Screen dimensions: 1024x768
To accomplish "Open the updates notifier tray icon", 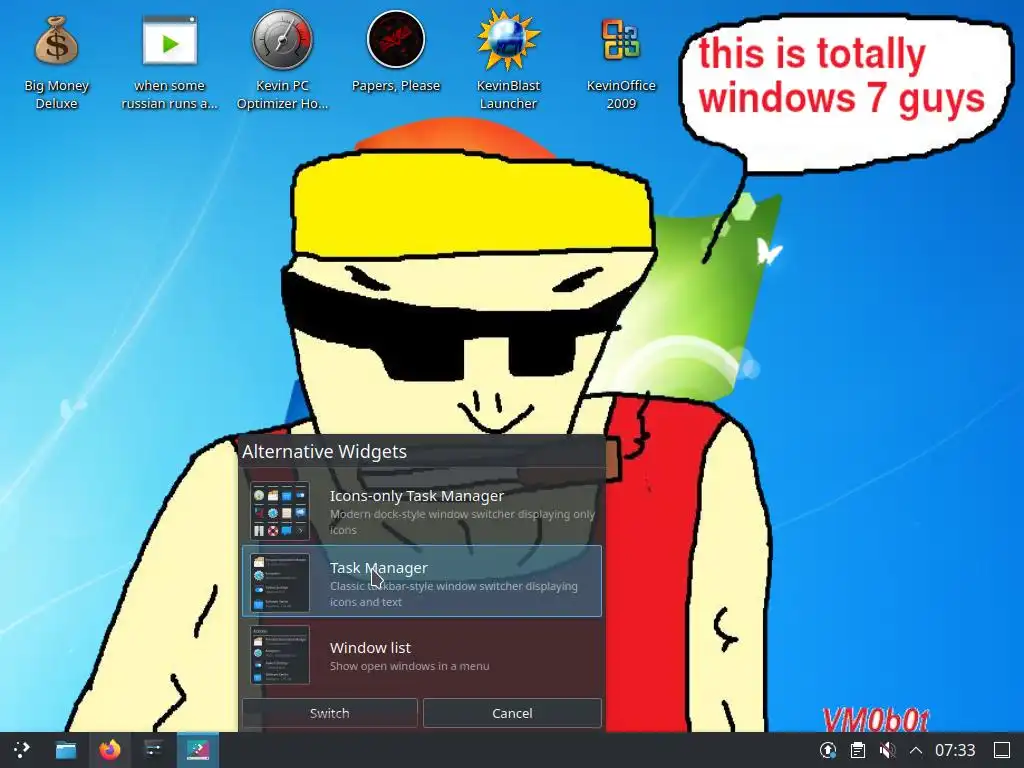I will [x=827, y=750].
